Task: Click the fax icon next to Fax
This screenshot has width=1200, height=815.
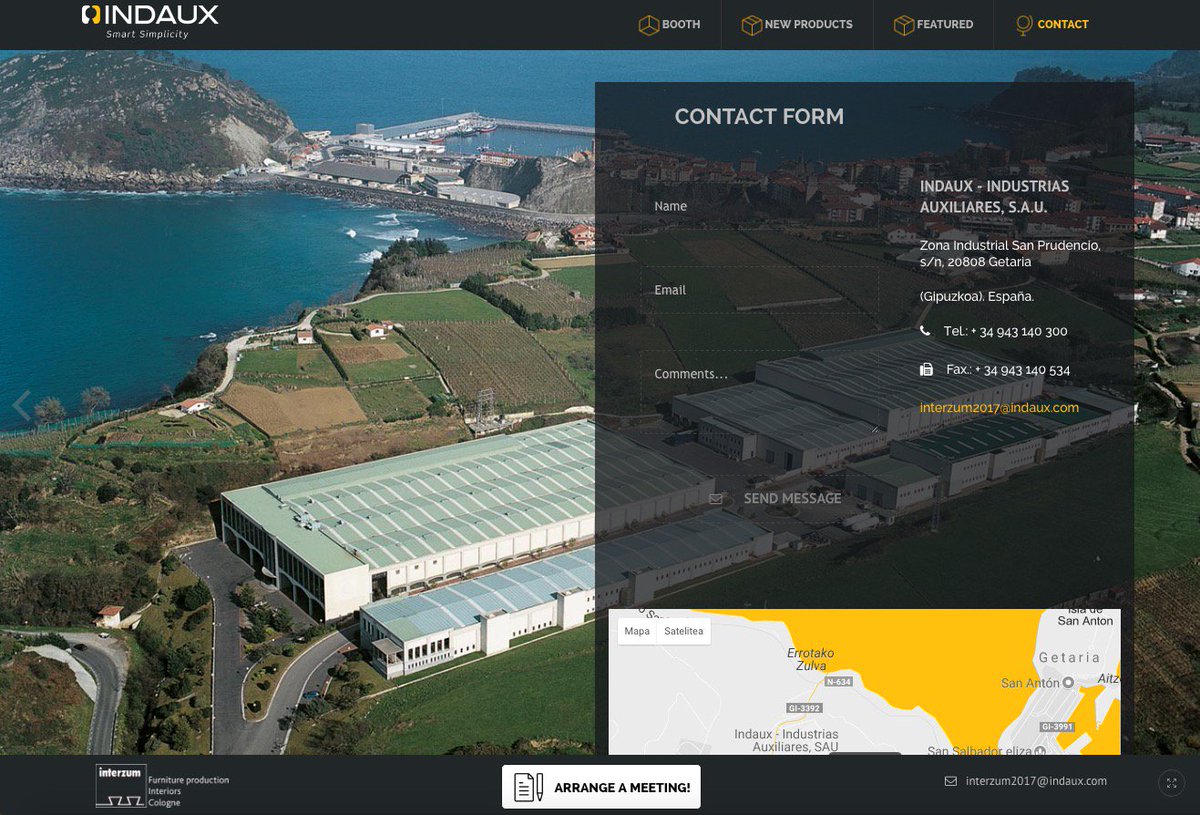Action: (926, 370)
